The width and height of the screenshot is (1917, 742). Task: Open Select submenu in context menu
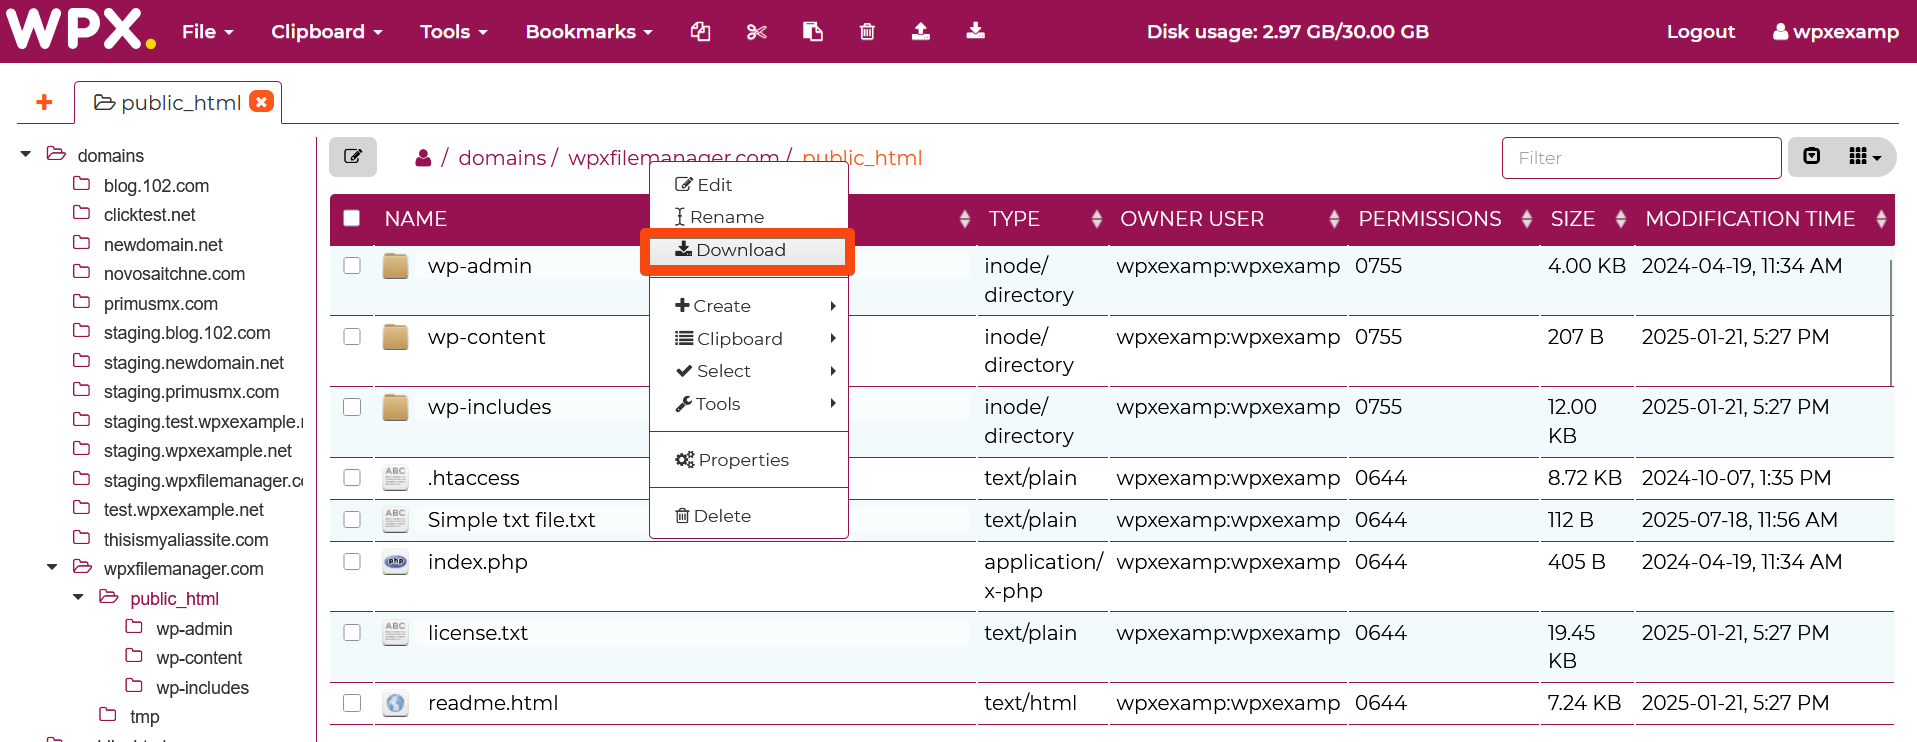click(x=748, y=371)
